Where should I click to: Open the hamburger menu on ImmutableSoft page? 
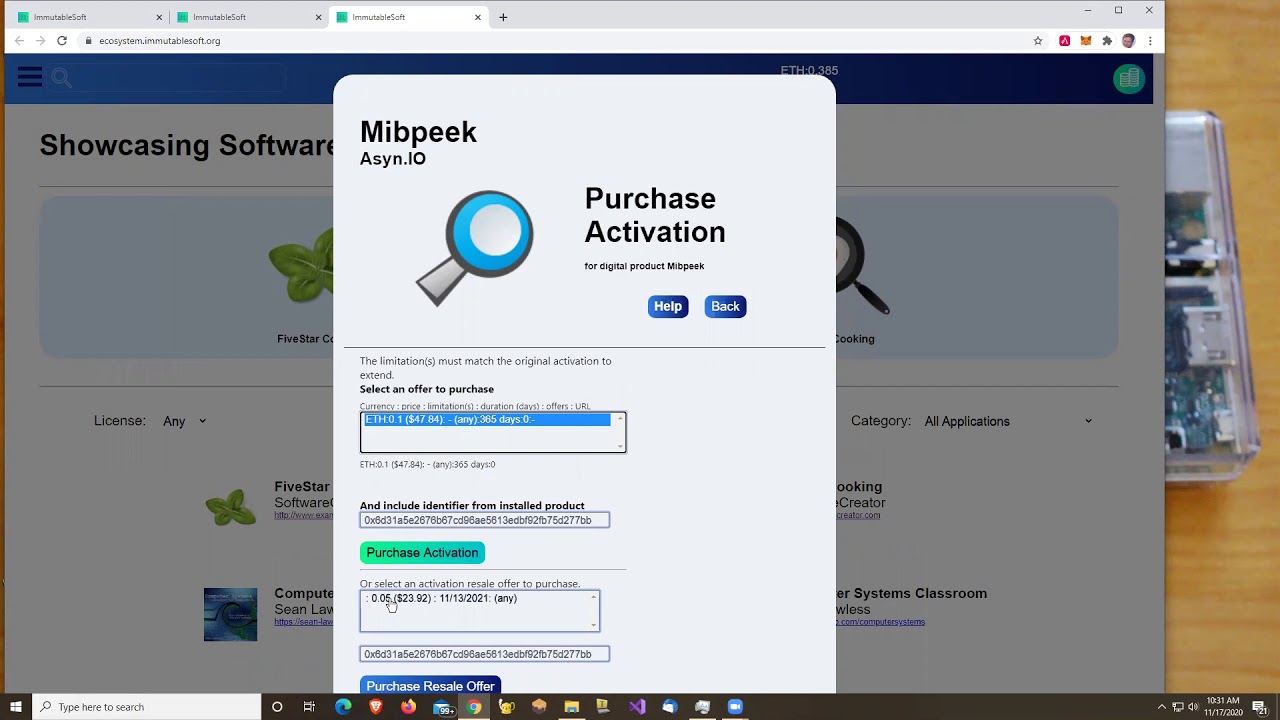coord(29,77)
